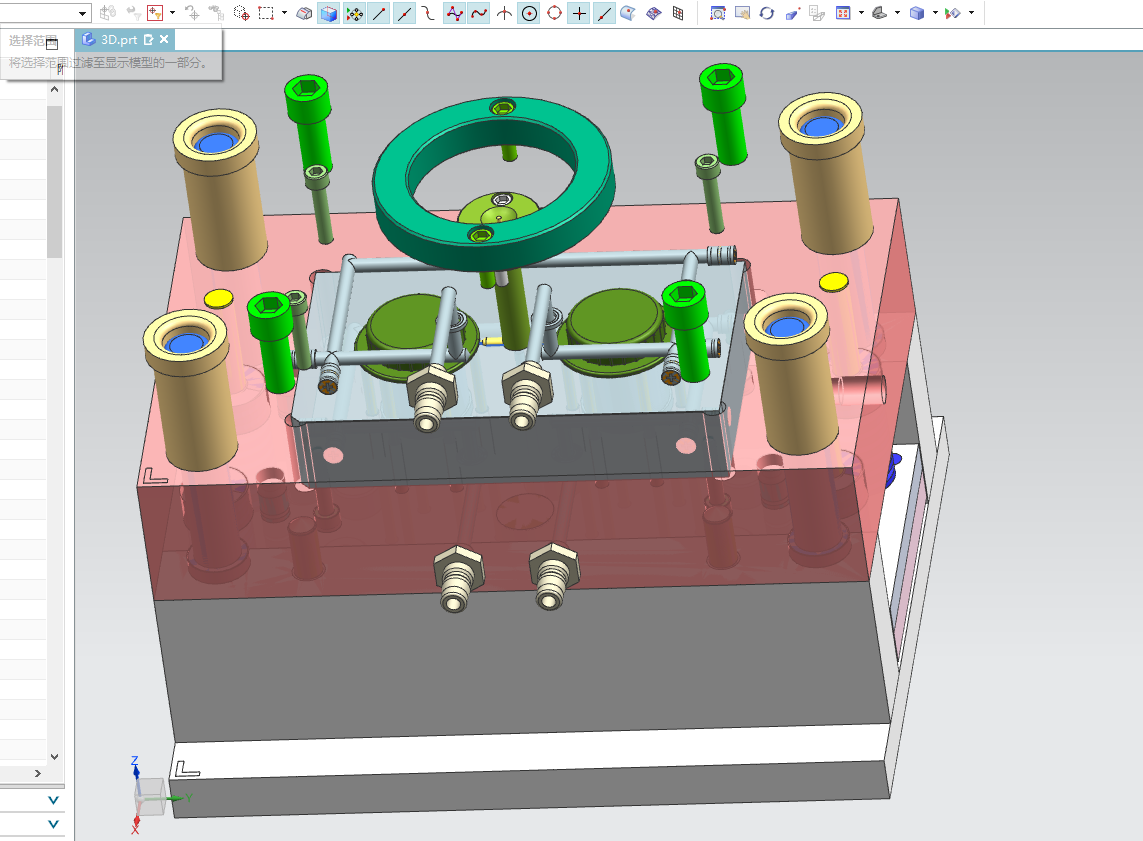Toggle End Point snap
The height and width of the screenshot is (841, 1143).
tap(379, 13)
